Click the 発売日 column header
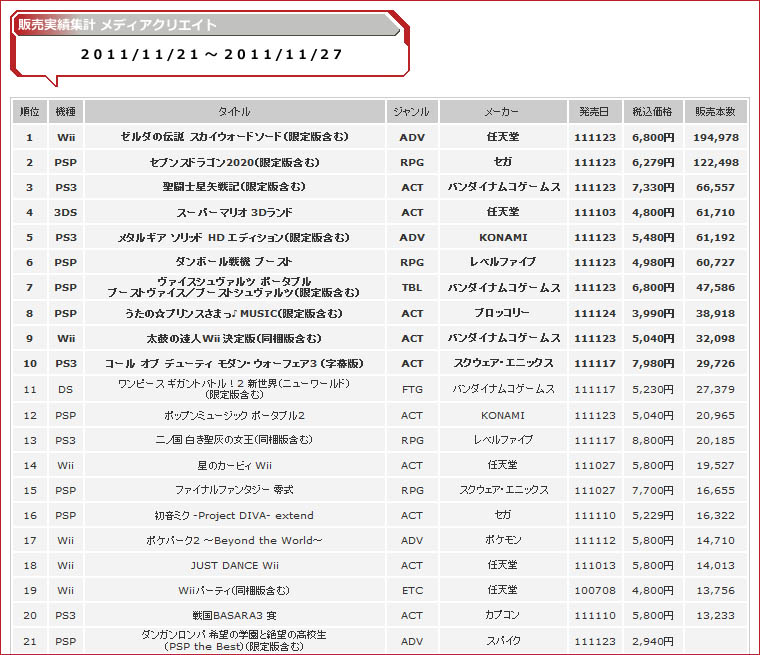 (x=594, y=112)
